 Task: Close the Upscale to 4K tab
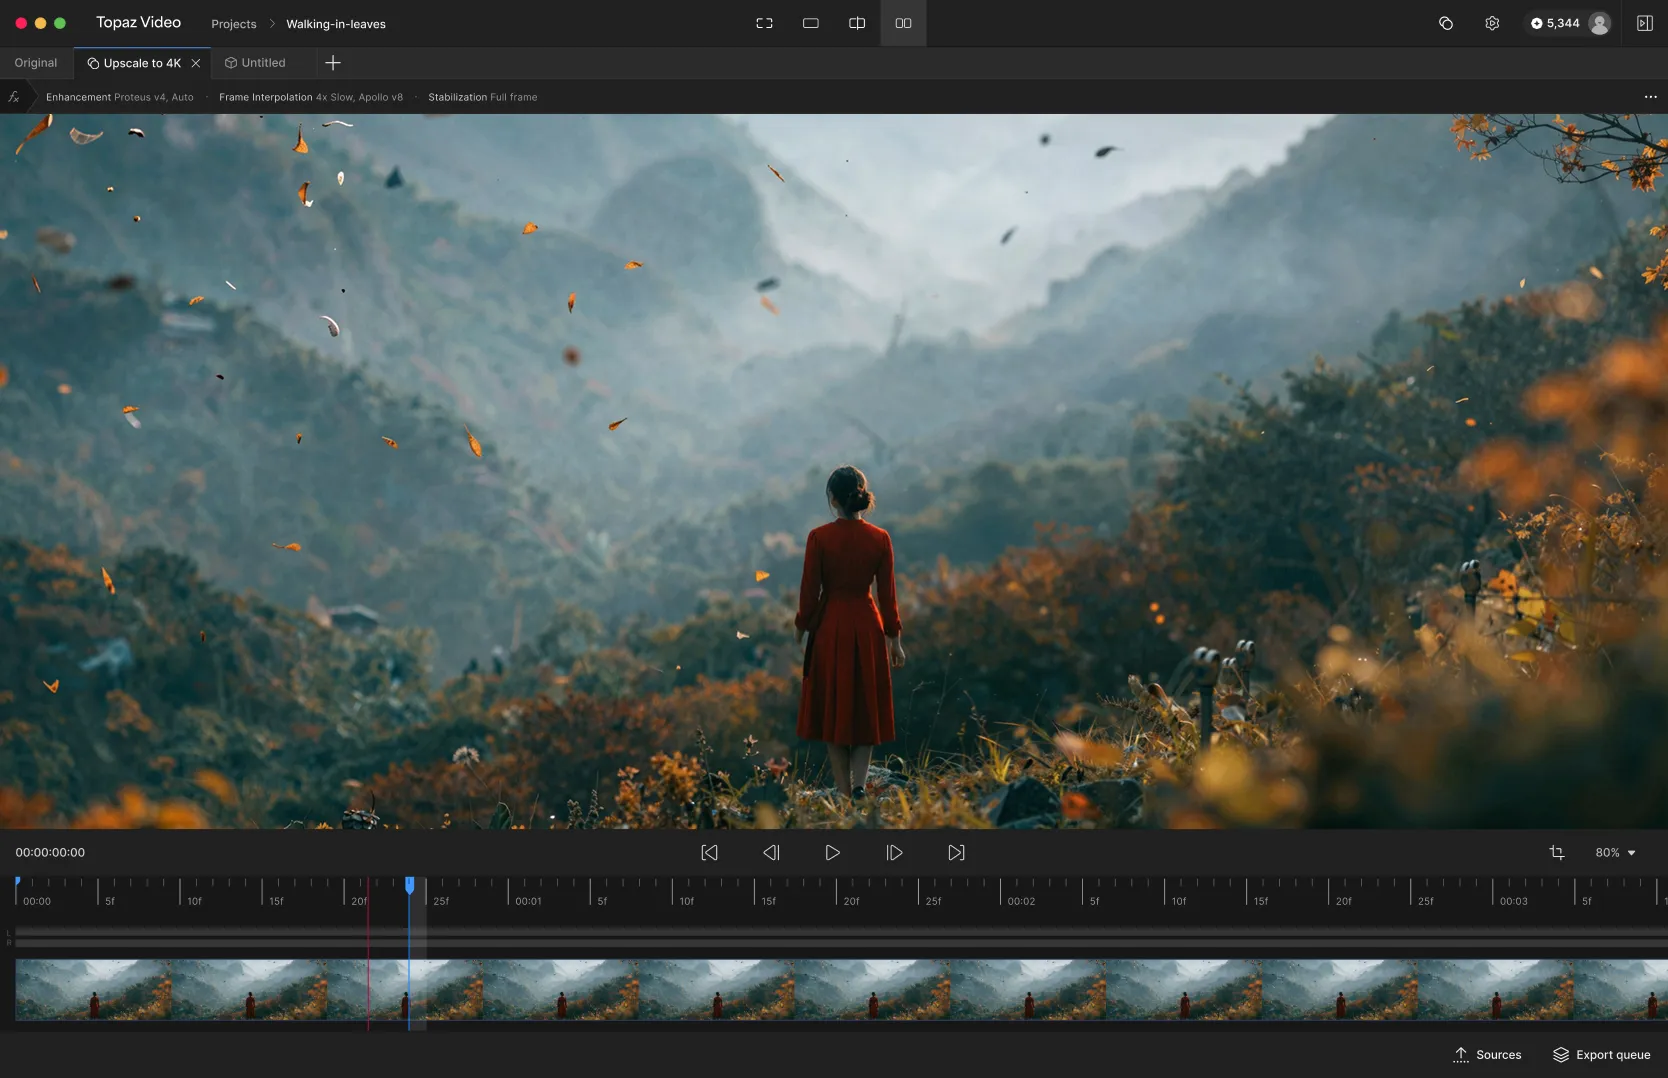[196, 63]
